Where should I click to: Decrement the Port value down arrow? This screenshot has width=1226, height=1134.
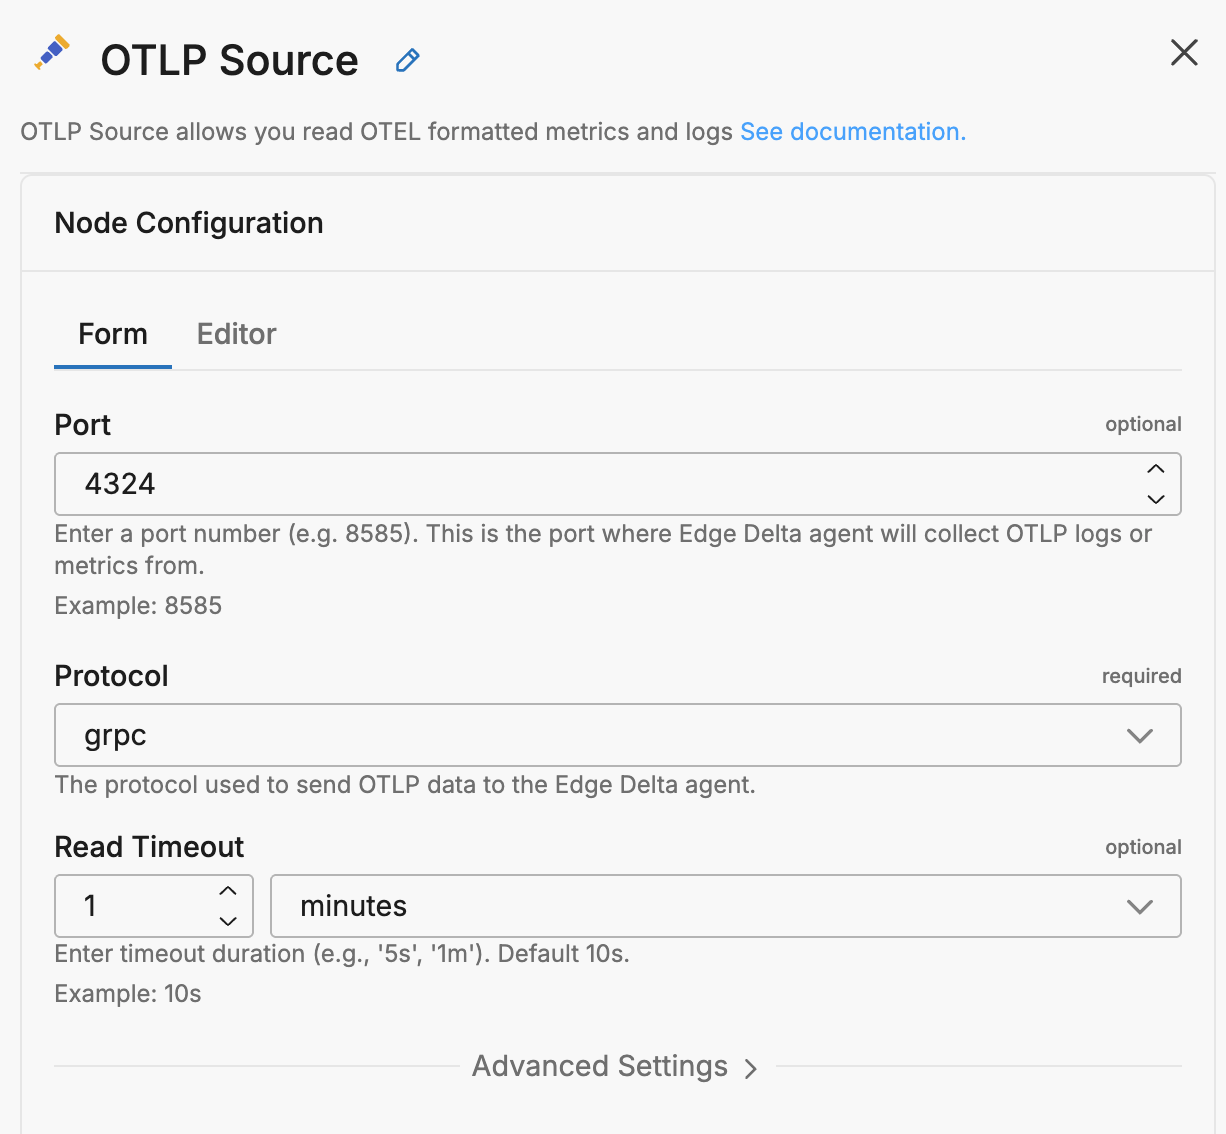tap(1156, 499)
